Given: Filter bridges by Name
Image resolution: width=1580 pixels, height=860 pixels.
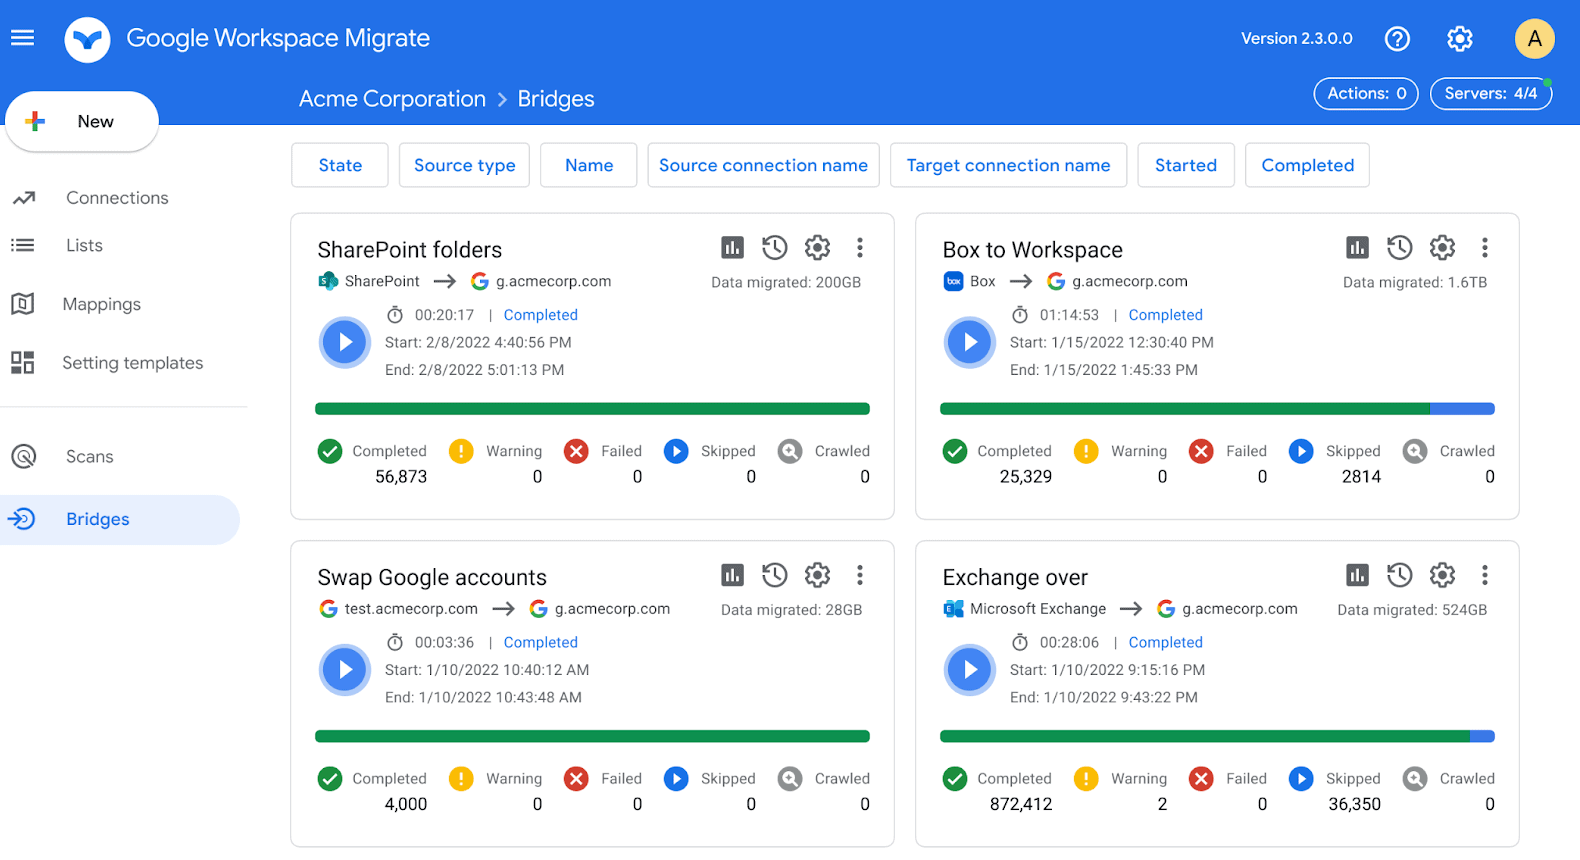Looking at the screenshot, I should pos(589,165).
